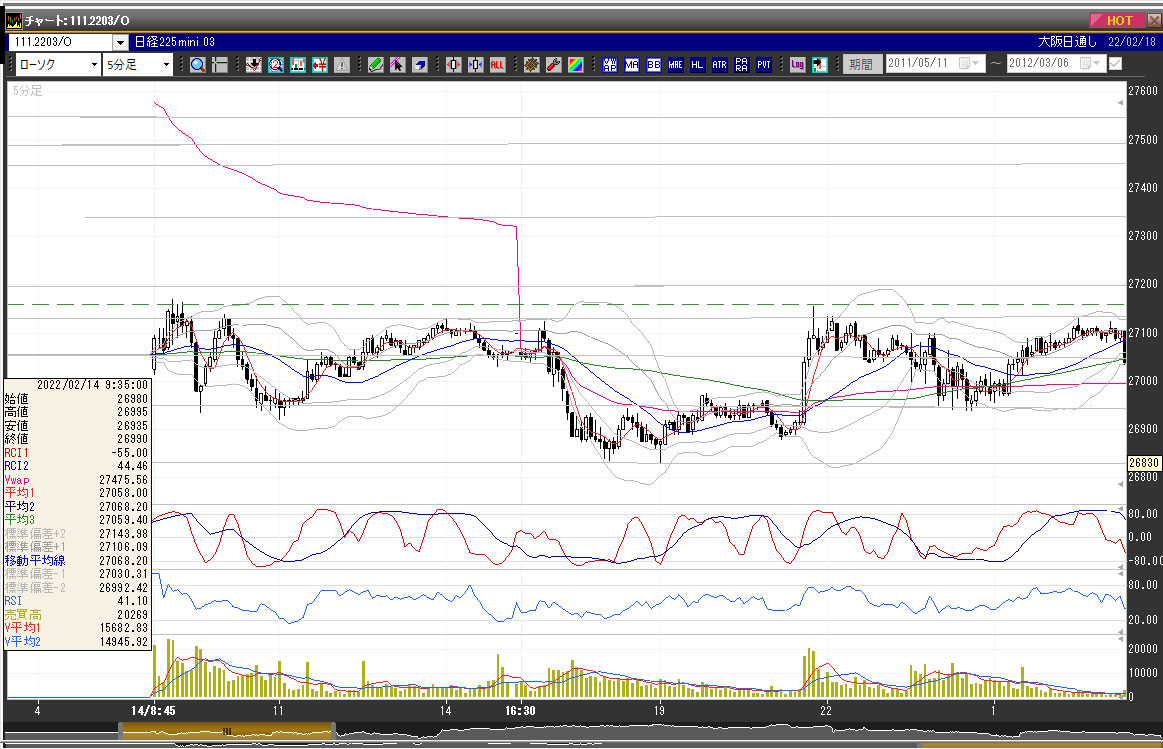Image resolution: width=1163 pixels, height=749 pixels.
Task: Open the 5分足 timeframe dropdown
Action: pyautogui.click(x=165, y=65)
